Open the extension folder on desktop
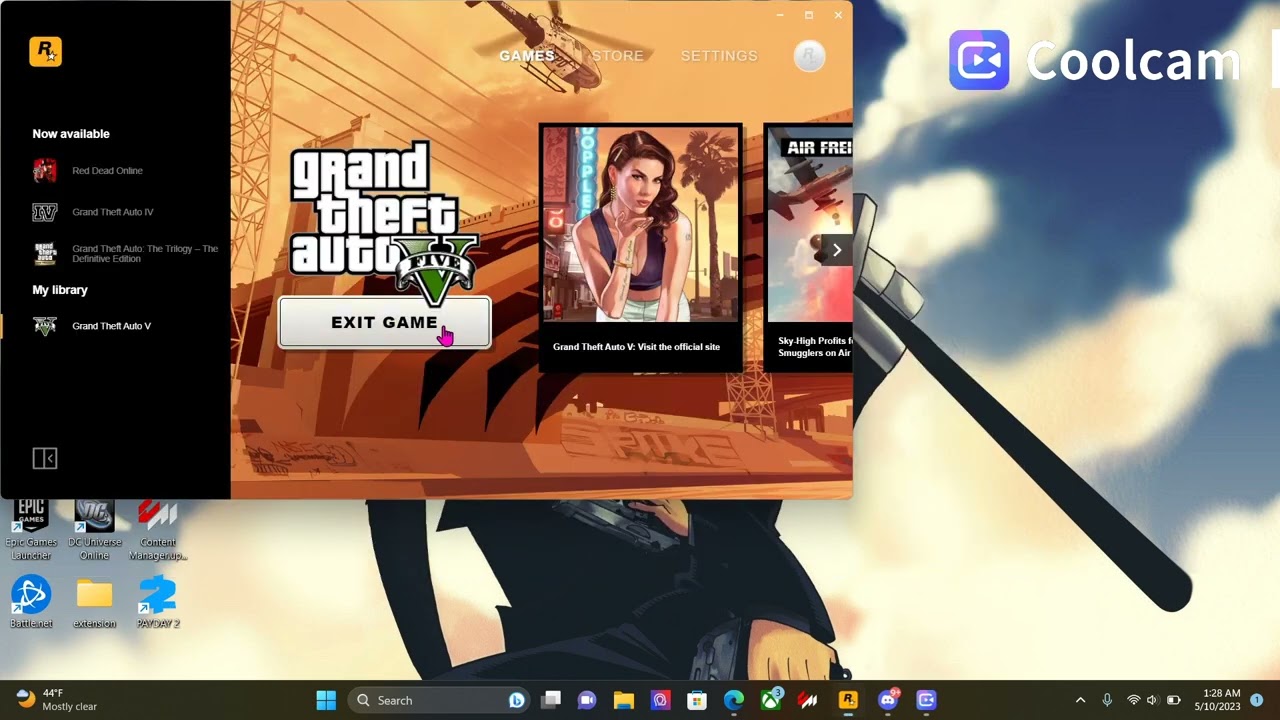This screenshot has width=1280, height=720. pos(95,603)
